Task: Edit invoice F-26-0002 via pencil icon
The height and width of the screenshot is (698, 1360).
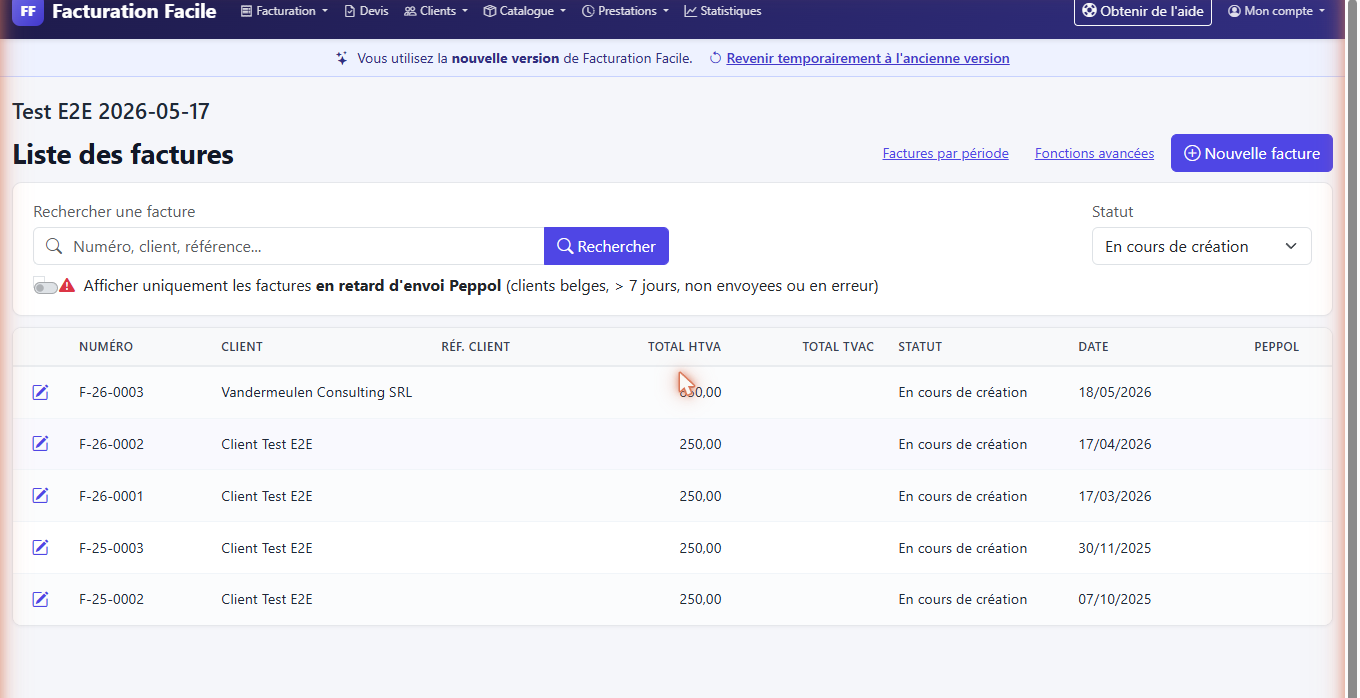Action: tap(40, 444)
